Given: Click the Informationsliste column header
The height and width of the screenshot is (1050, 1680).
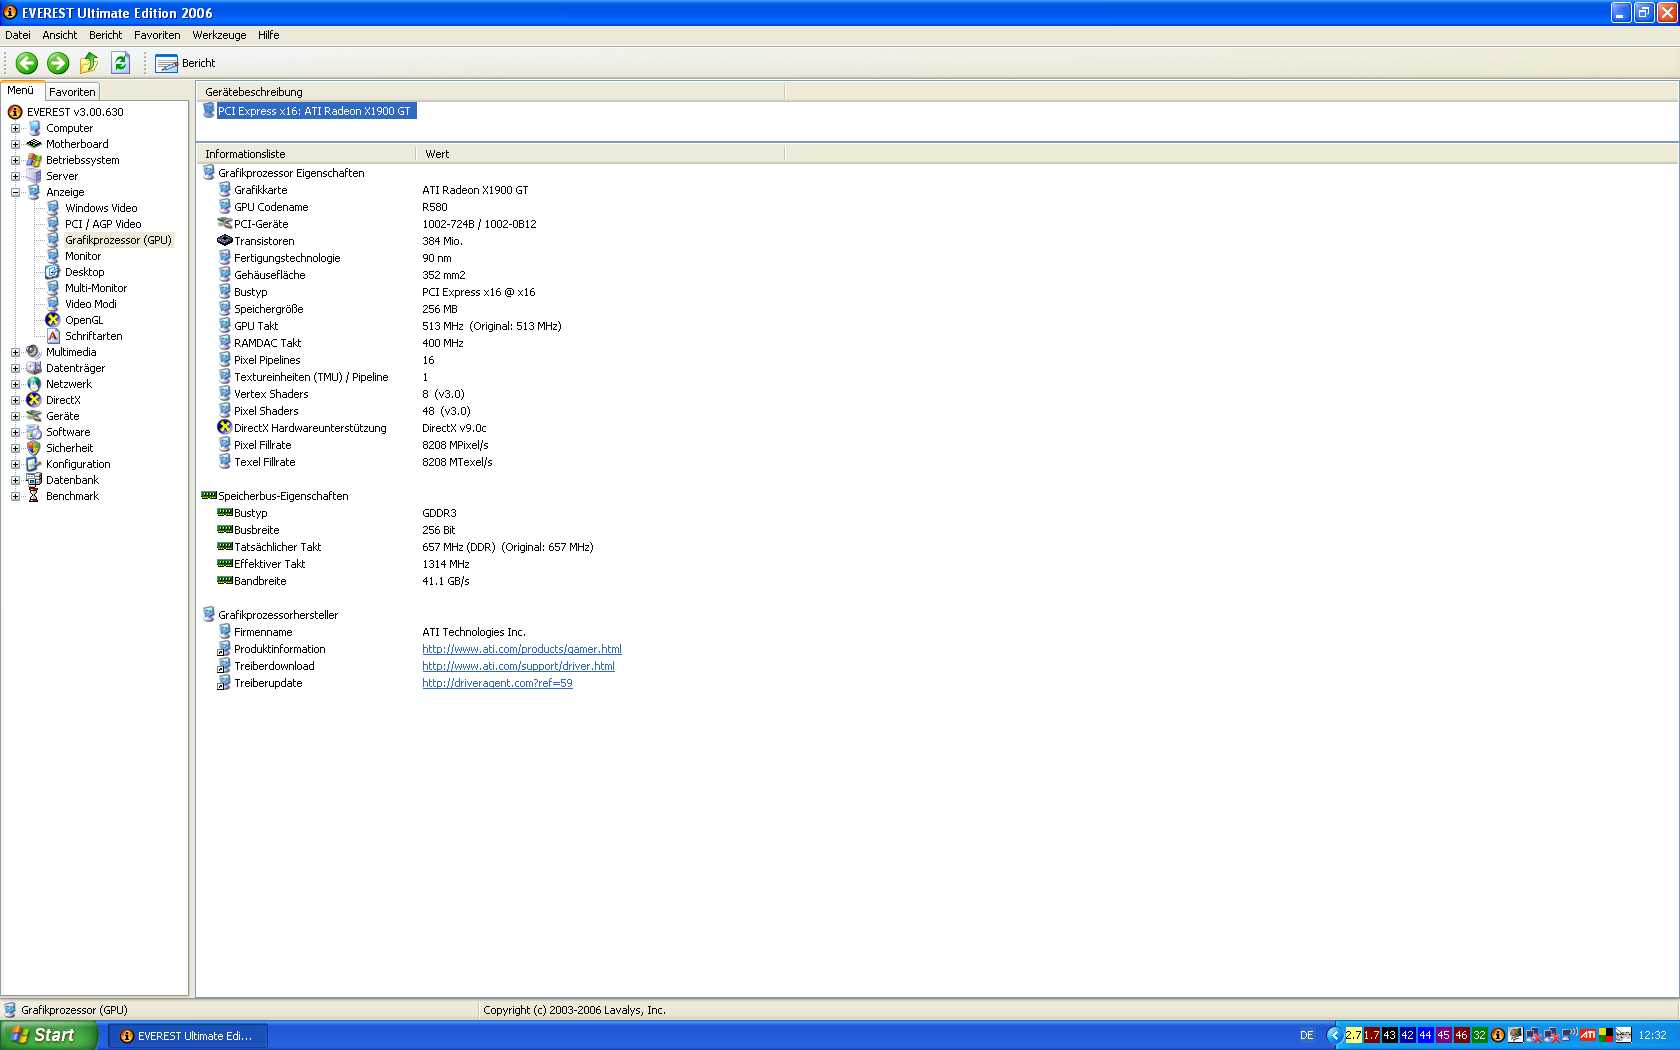Looking at the screenshot, I should click(305, 154).
